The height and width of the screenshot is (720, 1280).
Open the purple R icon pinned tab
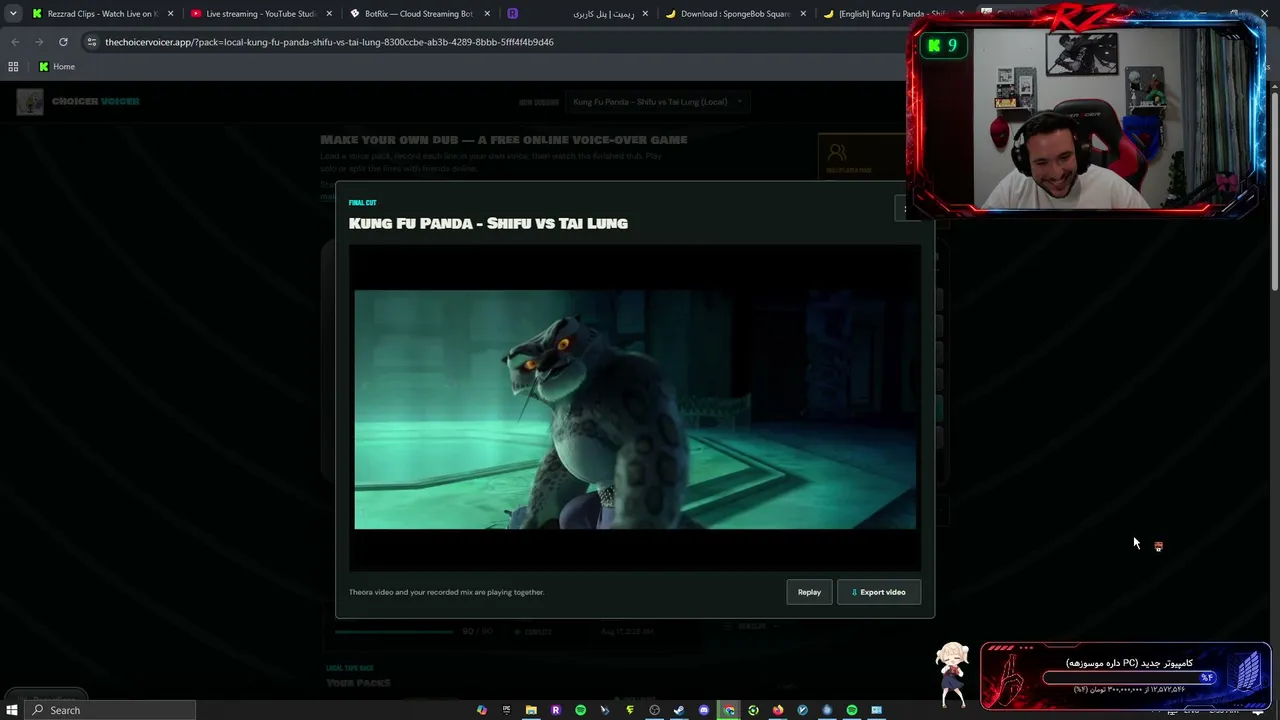pos(512,14)
